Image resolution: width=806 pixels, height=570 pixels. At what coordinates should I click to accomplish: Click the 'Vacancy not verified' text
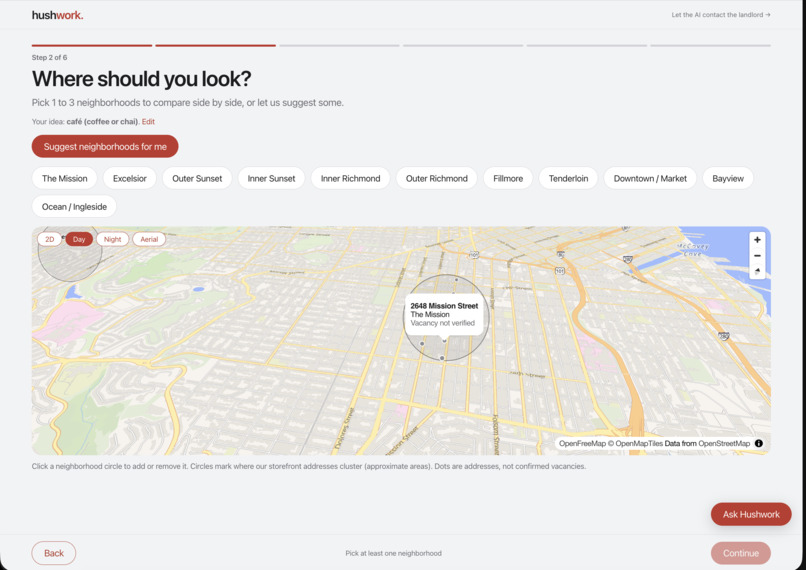(443, 323)
